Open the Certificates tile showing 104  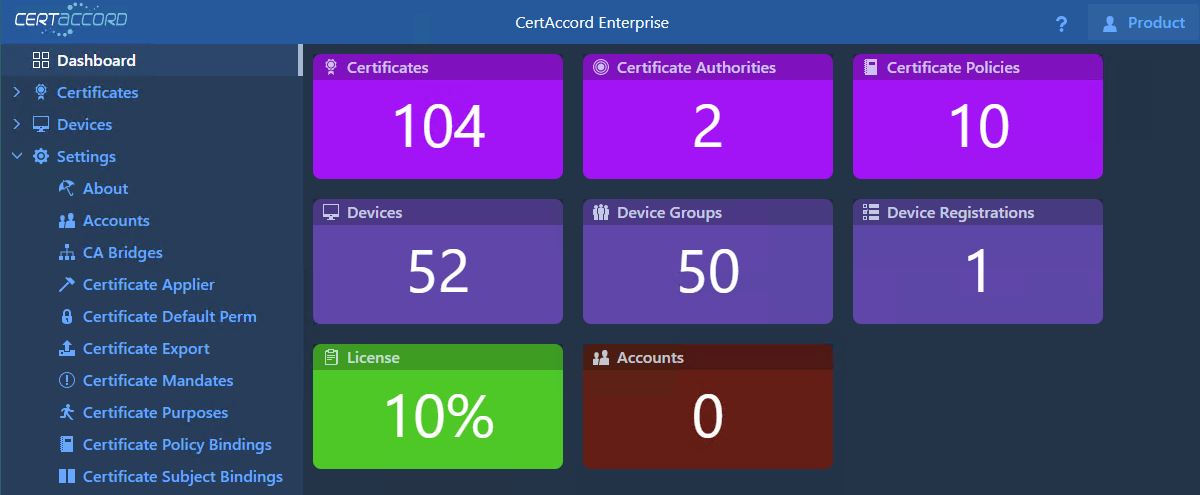point(438,116)
